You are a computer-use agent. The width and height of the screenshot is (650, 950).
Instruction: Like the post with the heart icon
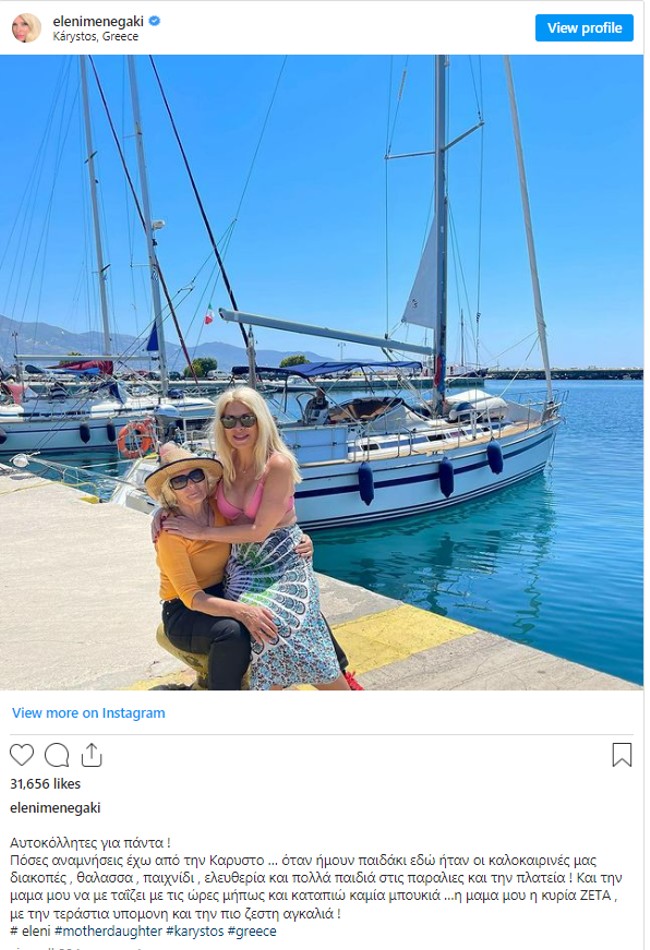point(22,755)
